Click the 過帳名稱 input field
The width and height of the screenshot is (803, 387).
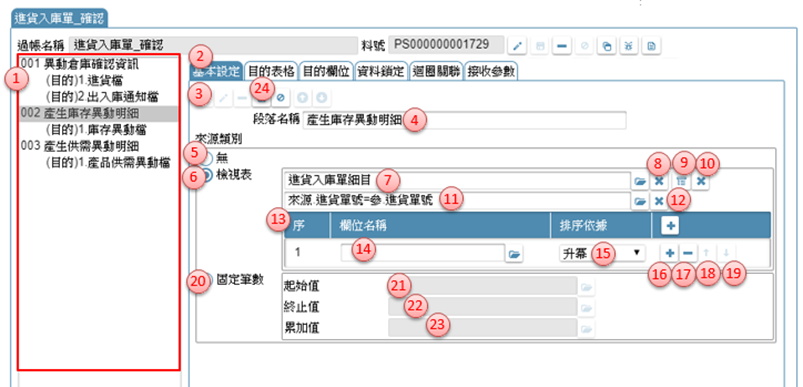[x=213, y=45]
